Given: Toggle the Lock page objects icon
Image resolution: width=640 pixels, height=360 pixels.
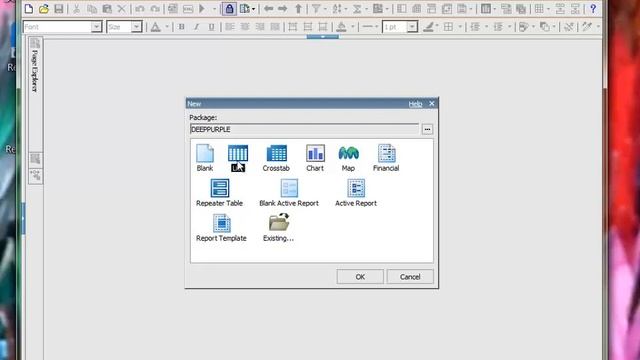Looking at the screenshot, I should coord(229,9).
